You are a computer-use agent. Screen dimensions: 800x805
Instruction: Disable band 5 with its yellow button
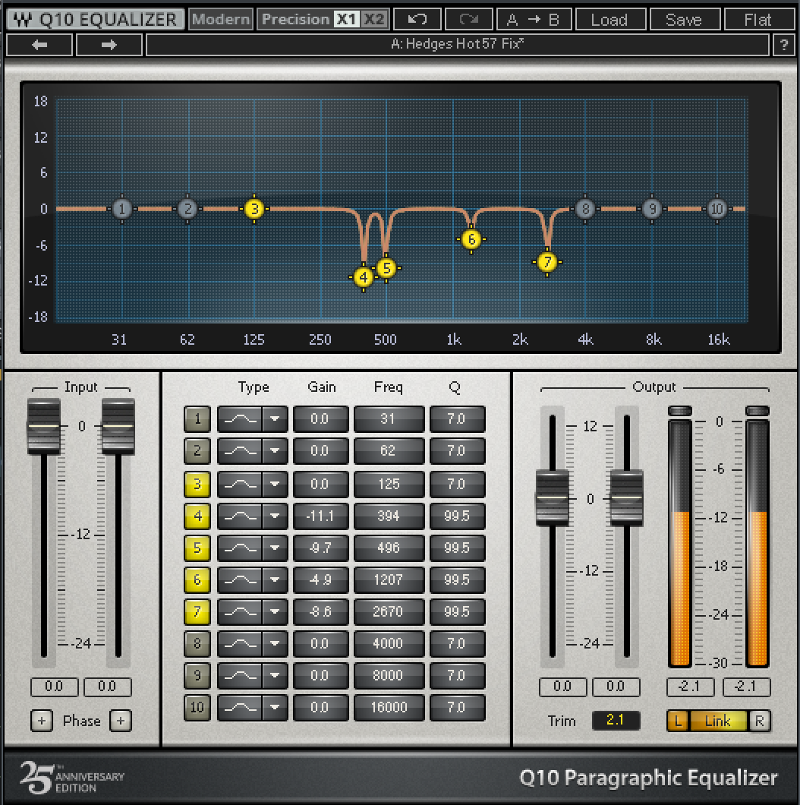[x=197, y=548]
